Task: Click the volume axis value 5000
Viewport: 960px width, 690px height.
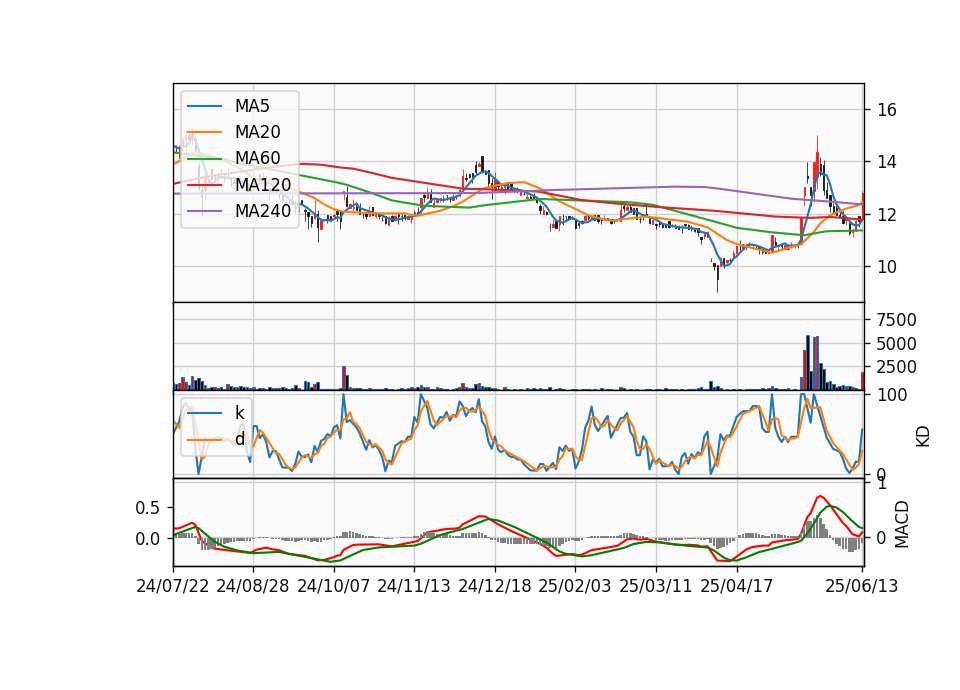Action: [896, 344]
